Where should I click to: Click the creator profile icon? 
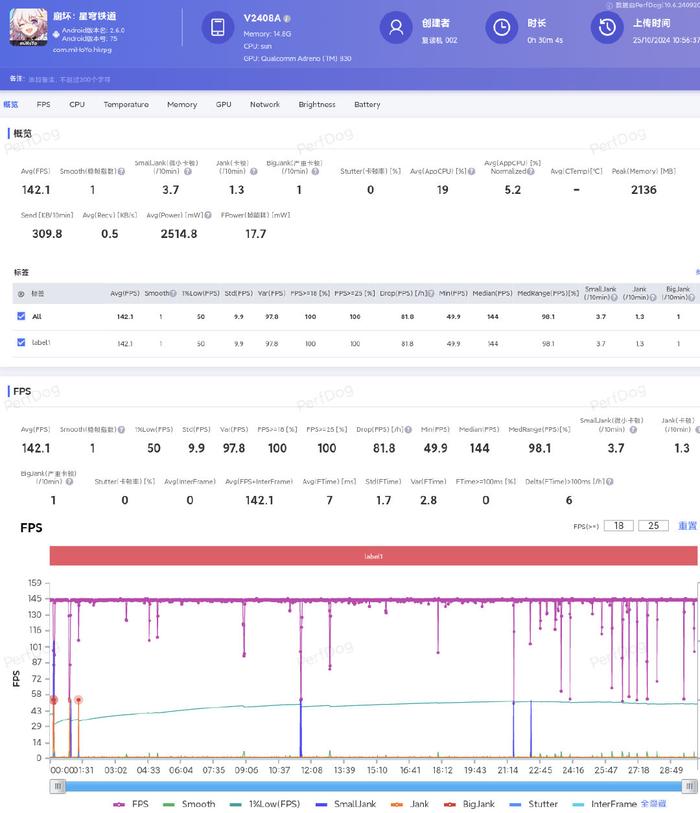pos(397,28)
